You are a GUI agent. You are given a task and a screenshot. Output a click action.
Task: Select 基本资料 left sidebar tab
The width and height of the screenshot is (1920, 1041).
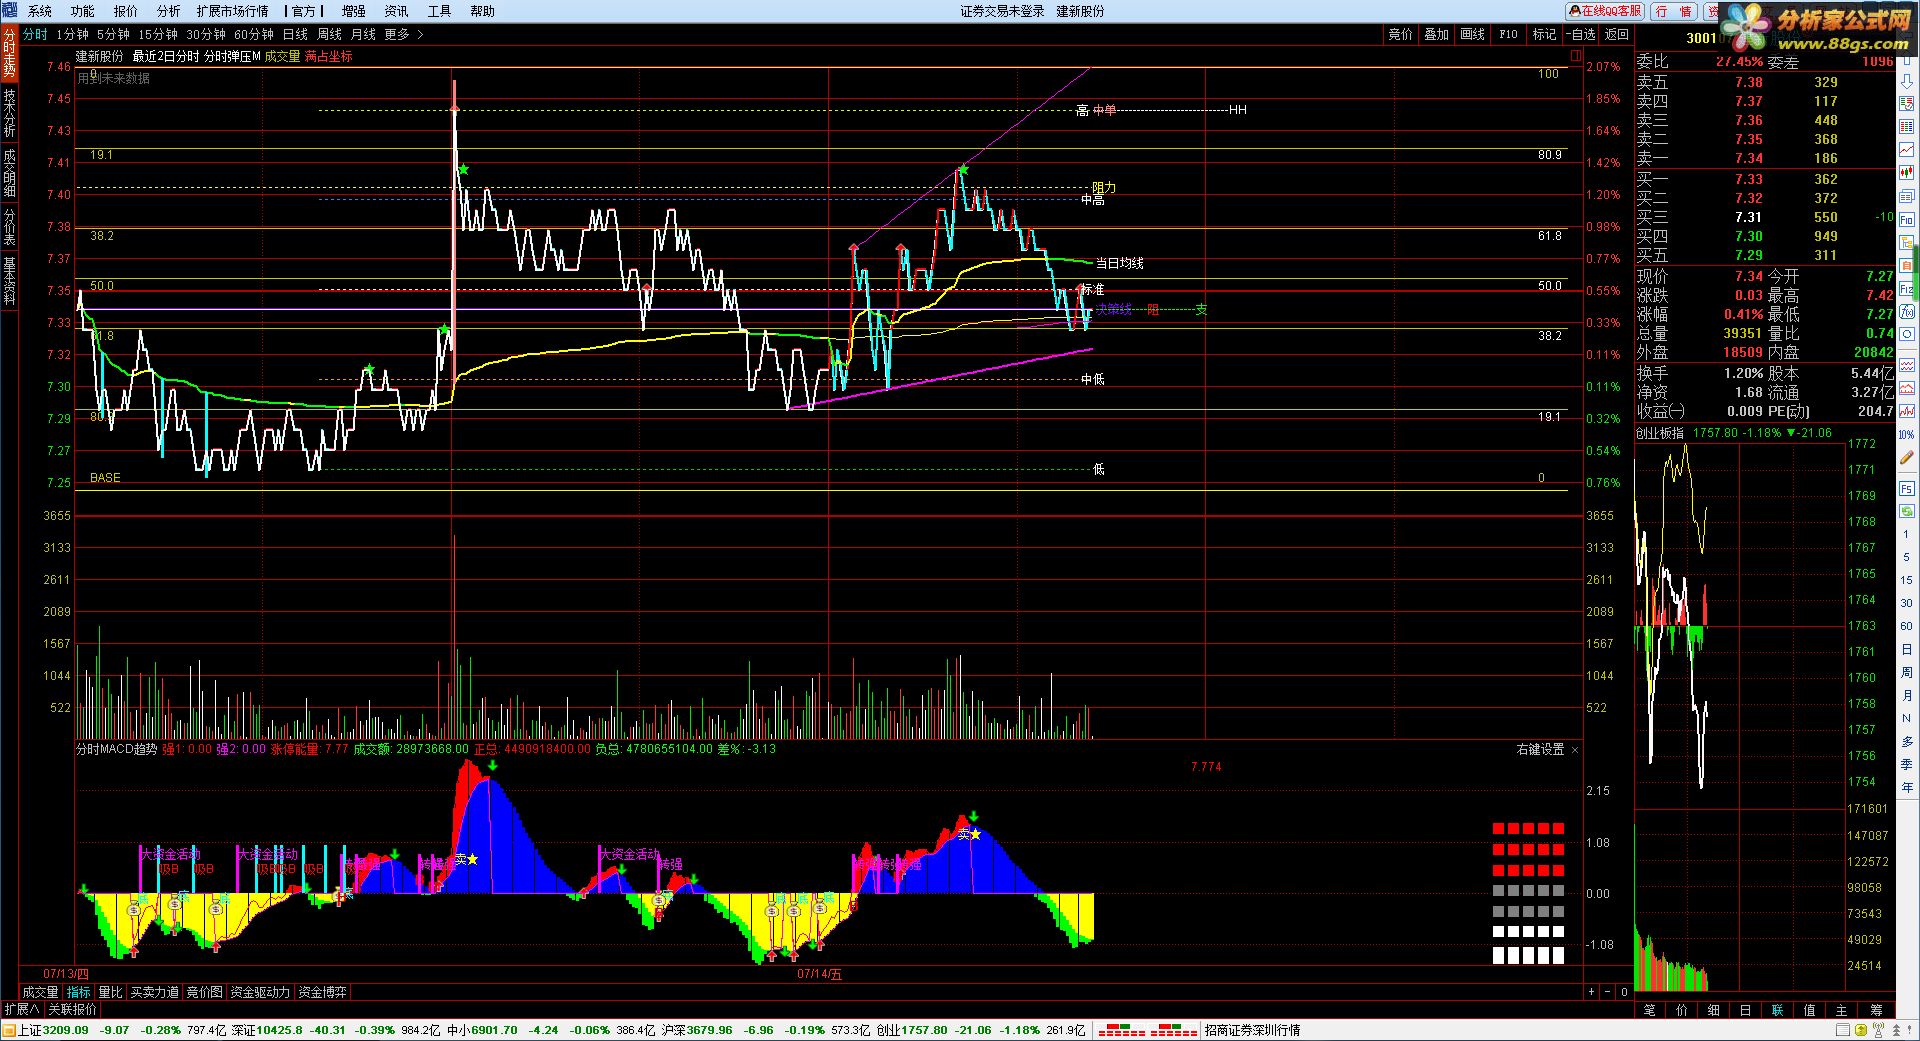tap(9, 280)
